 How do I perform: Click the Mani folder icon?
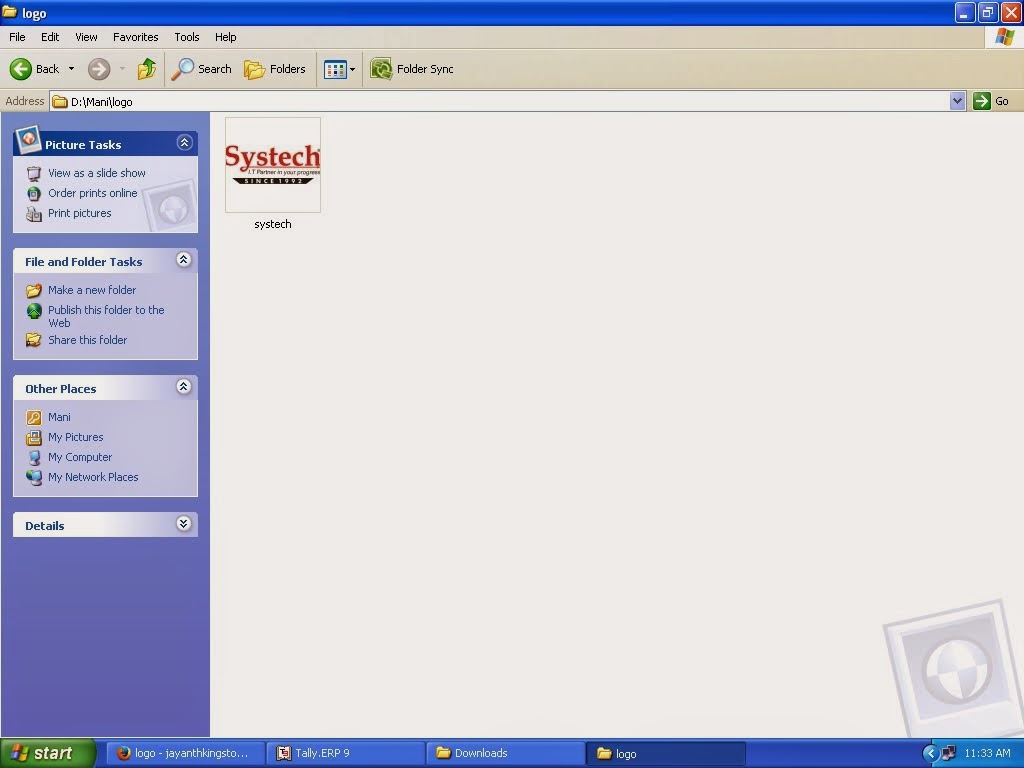[34, 417]
